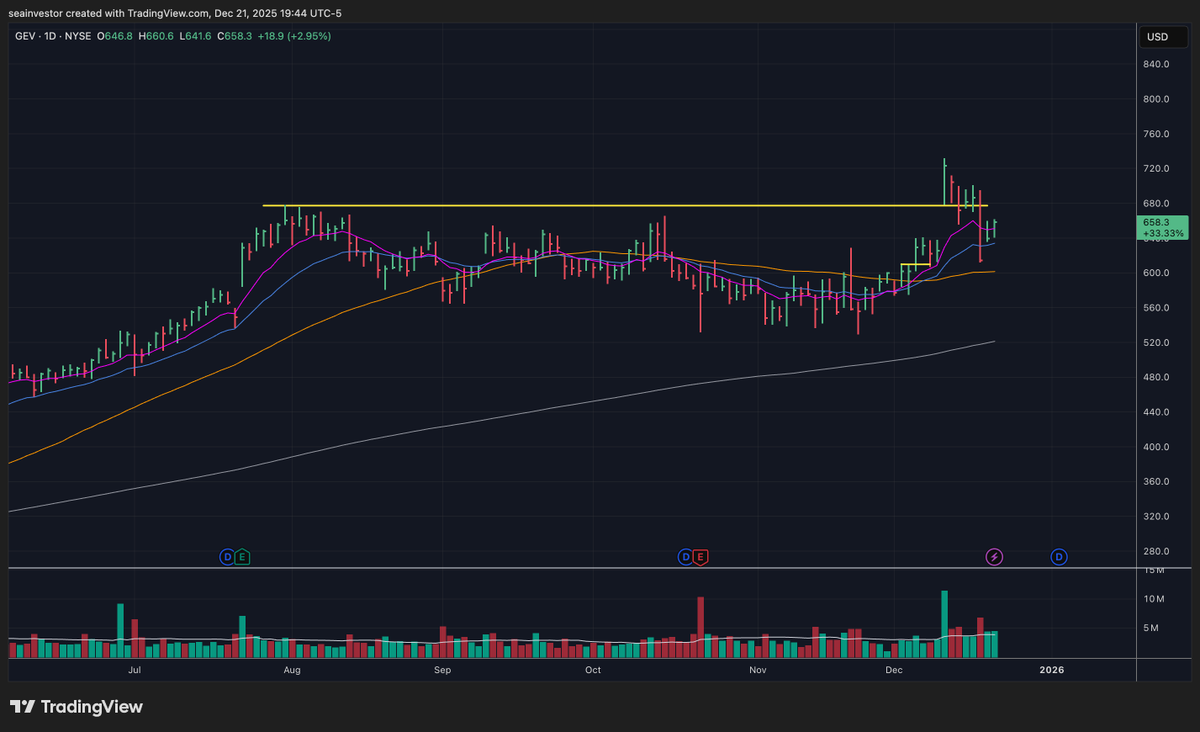
Task: Click the high value H660.6
Action: point(157,36)
